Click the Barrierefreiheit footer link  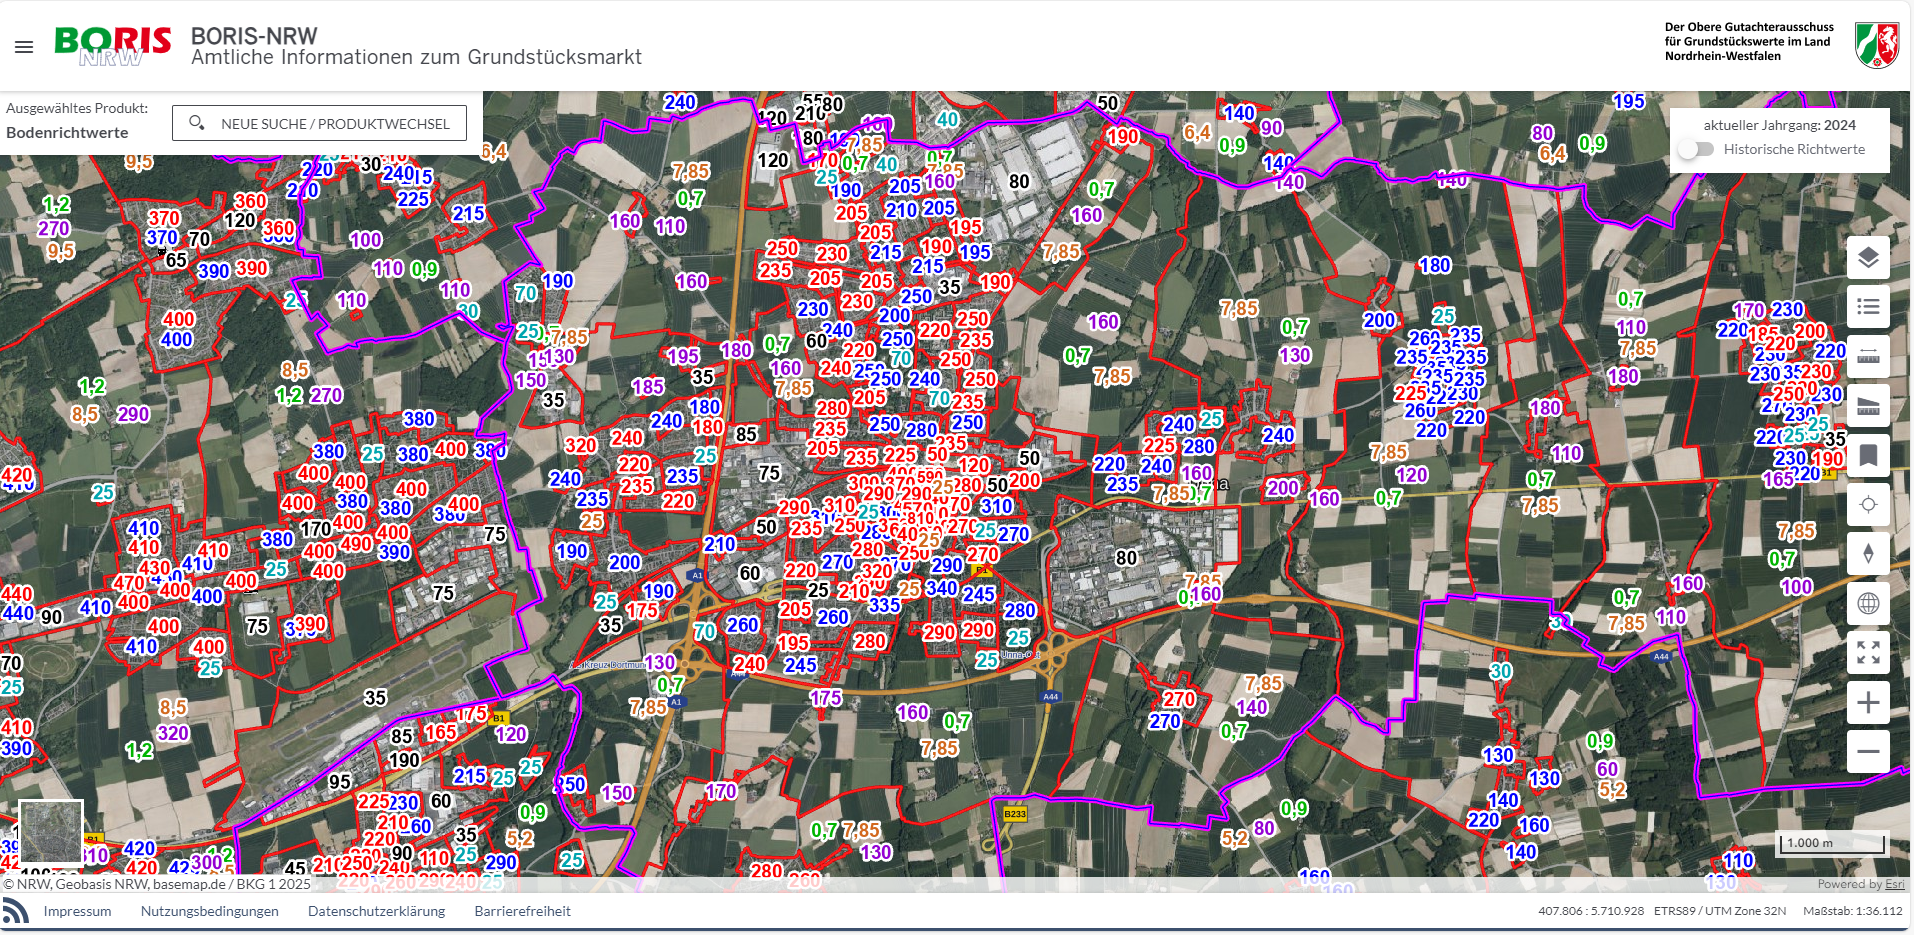click(x=522, y=911)
